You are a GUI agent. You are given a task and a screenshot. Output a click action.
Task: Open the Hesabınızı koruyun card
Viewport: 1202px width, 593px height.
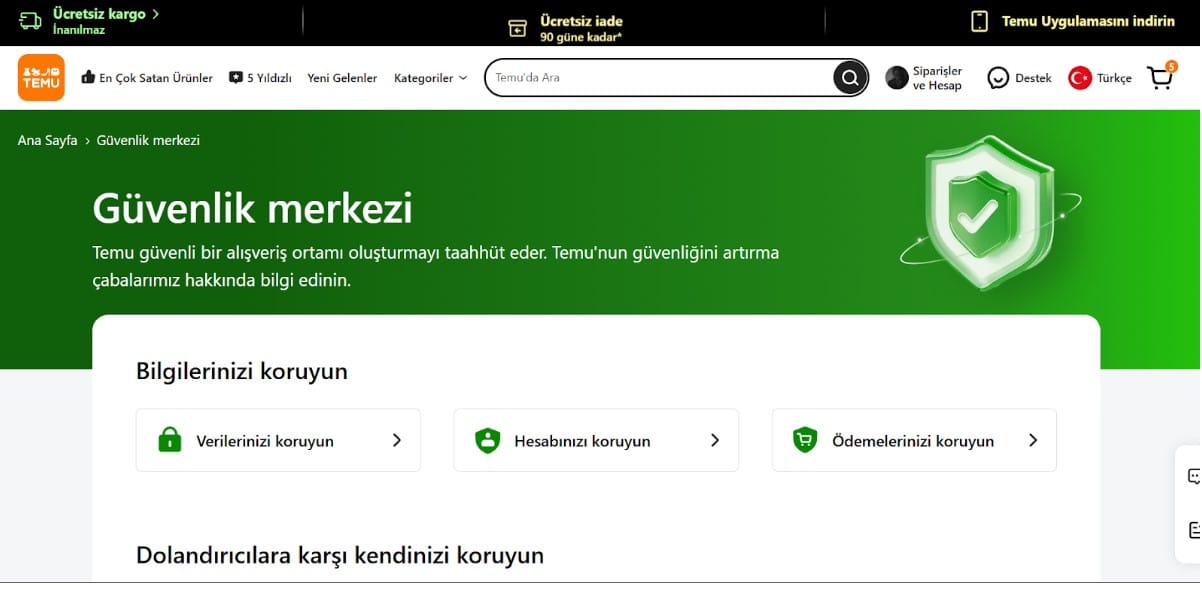[595, 440]
